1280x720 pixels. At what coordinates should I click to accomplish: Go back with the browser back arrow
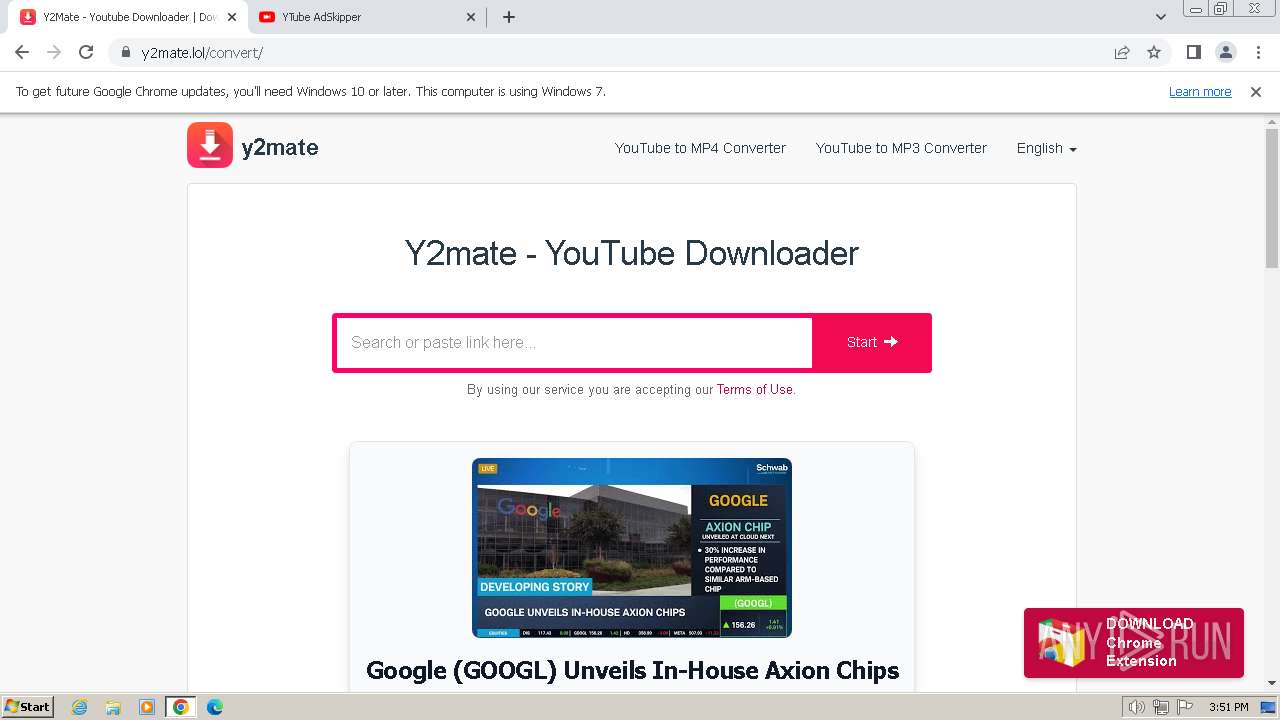22,52
